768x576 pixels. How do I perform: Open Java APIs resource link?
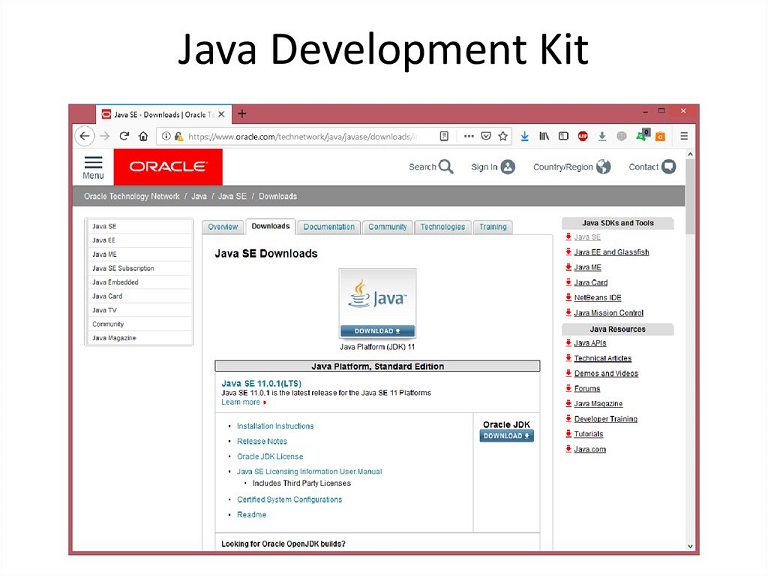pyautogui.click(x=590, y=343)
